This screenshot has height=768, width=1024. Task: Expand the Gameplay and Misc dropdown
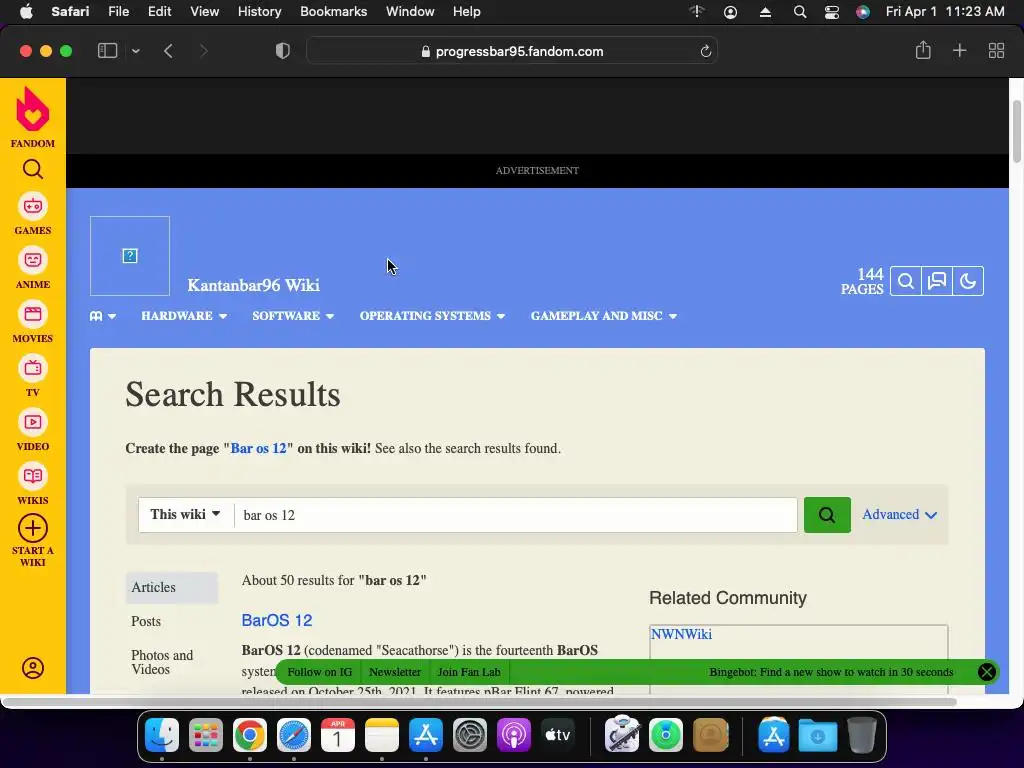603,316
